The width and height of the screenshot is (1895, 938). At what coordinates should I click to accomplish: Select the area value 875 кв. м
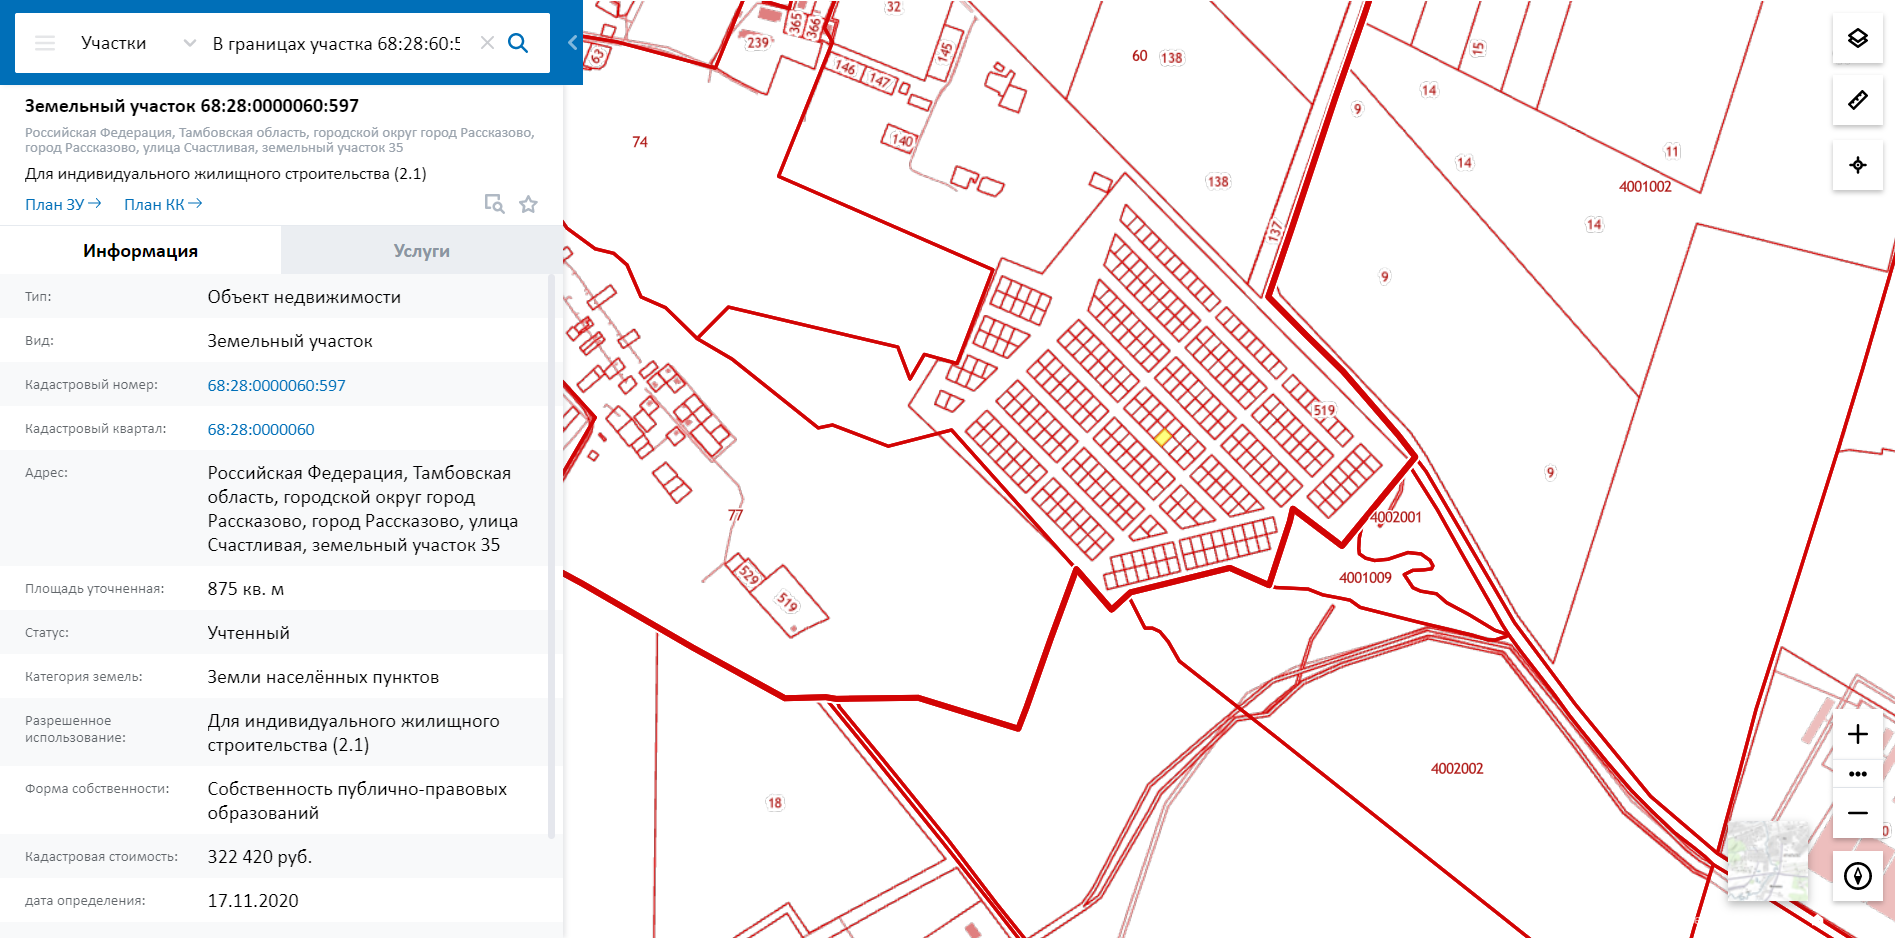tap(245, 589)
